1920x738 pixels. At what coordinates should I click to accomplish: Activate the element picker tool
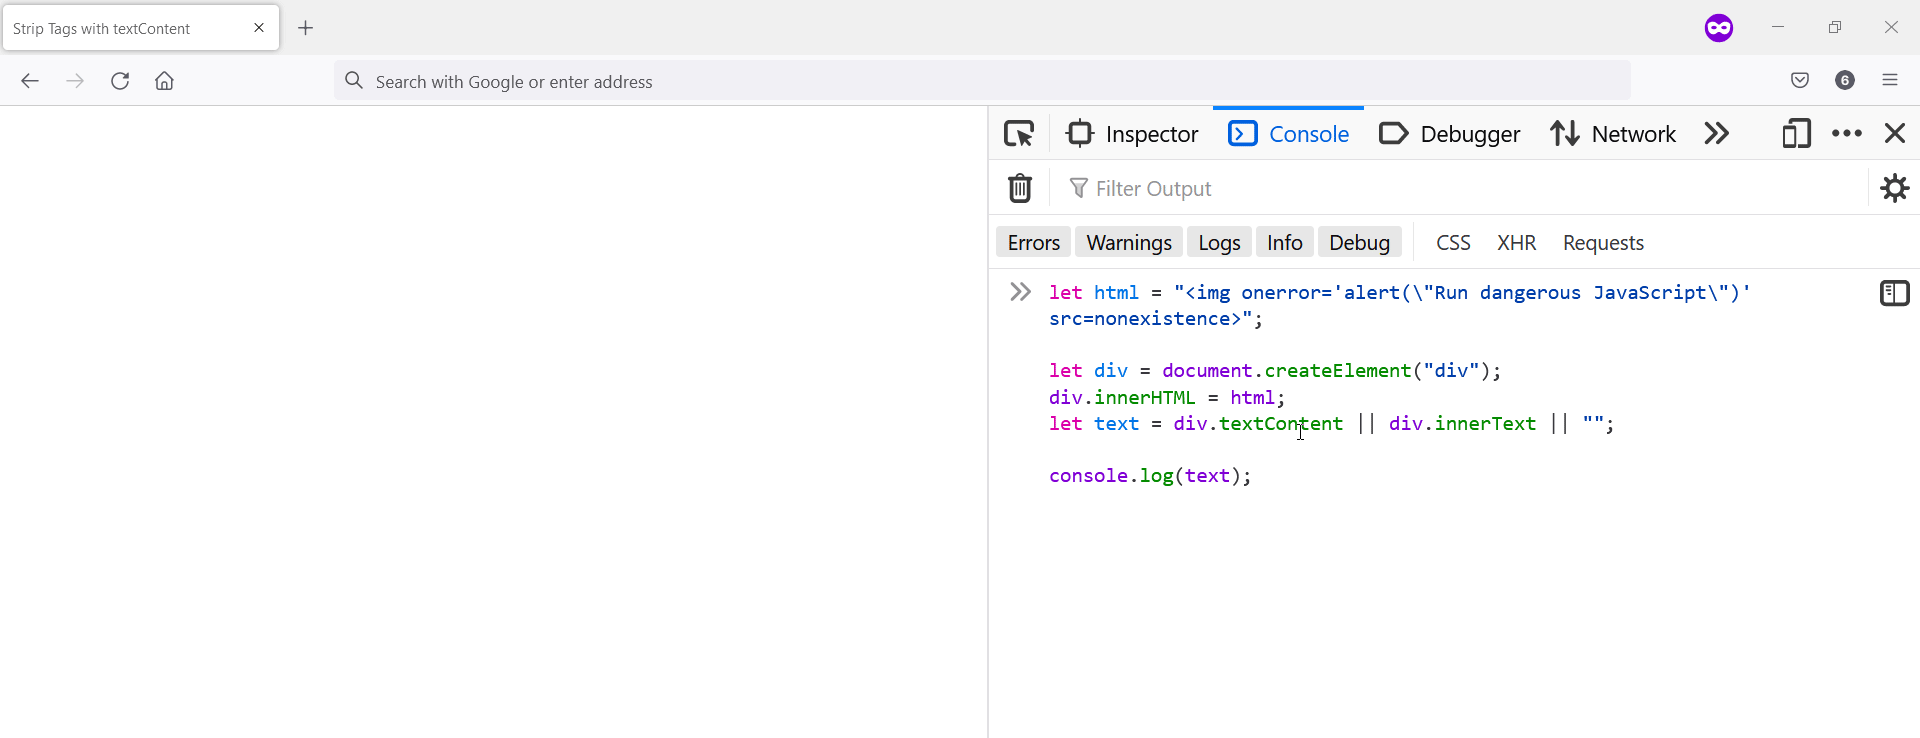pos(1019,133)
